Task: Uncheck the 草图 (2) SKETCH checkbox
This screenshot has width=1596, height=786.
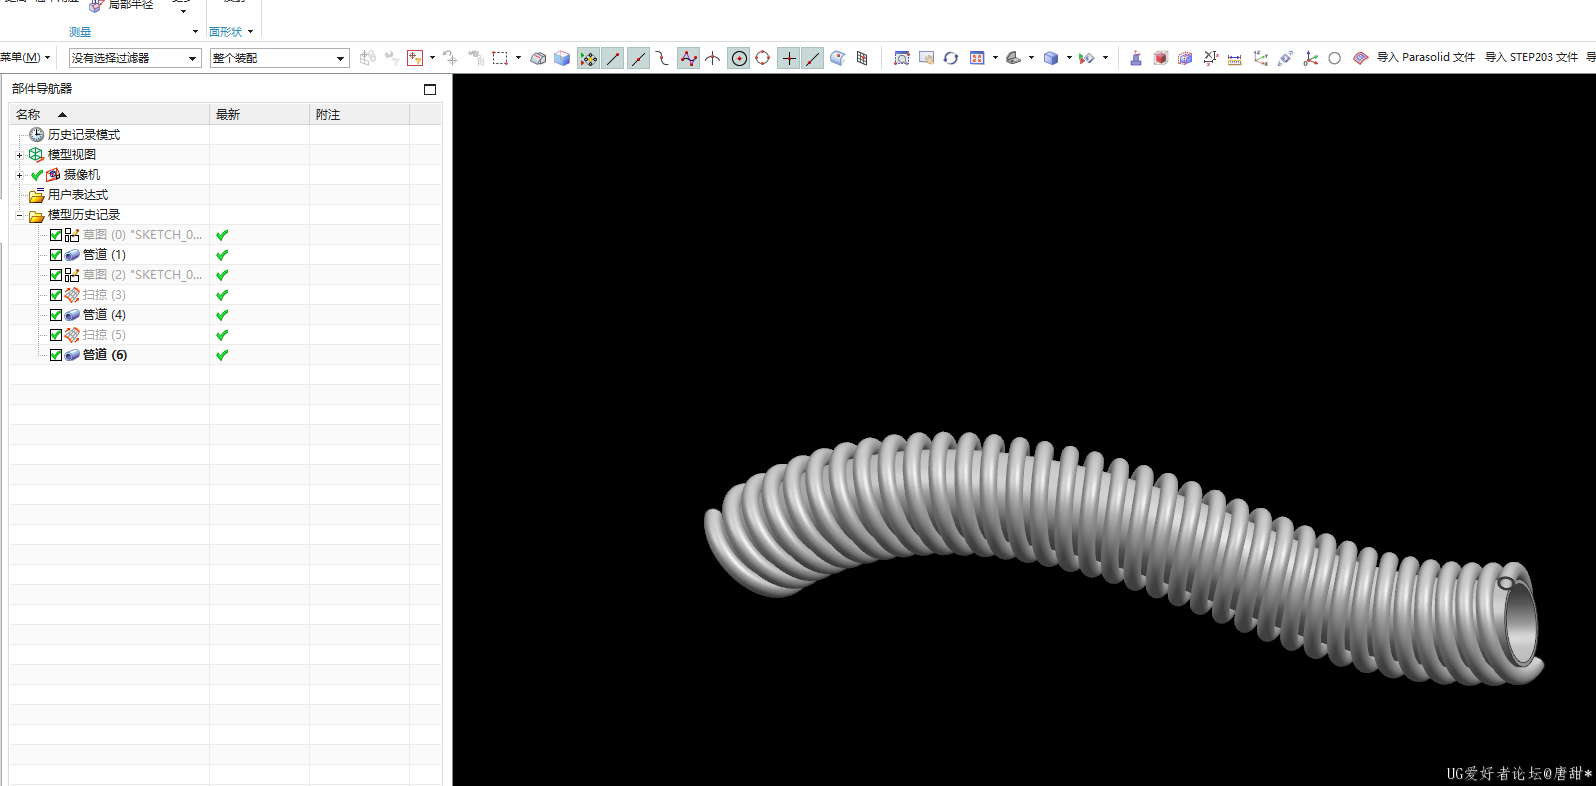Action: pos(56,275)
